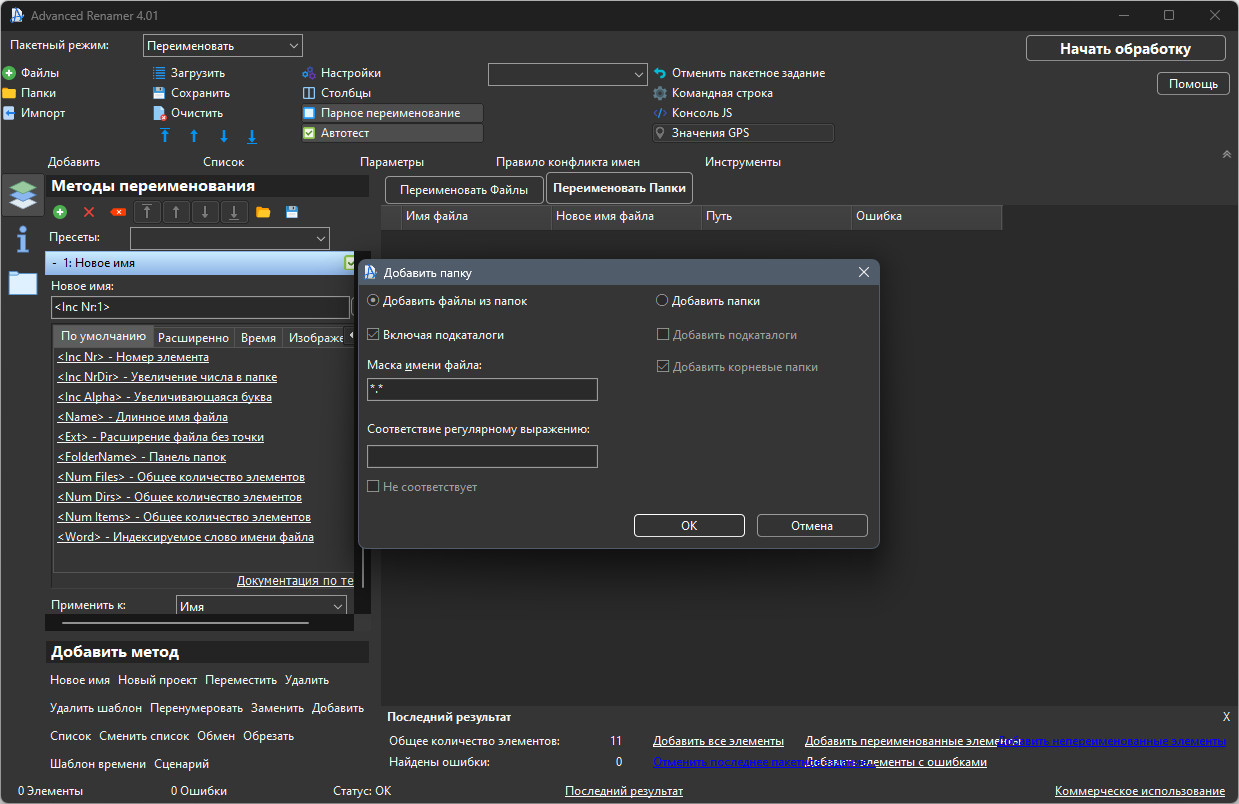Click the green add method icon
The height and width of the screenshot is (804, 1239).
60,212
